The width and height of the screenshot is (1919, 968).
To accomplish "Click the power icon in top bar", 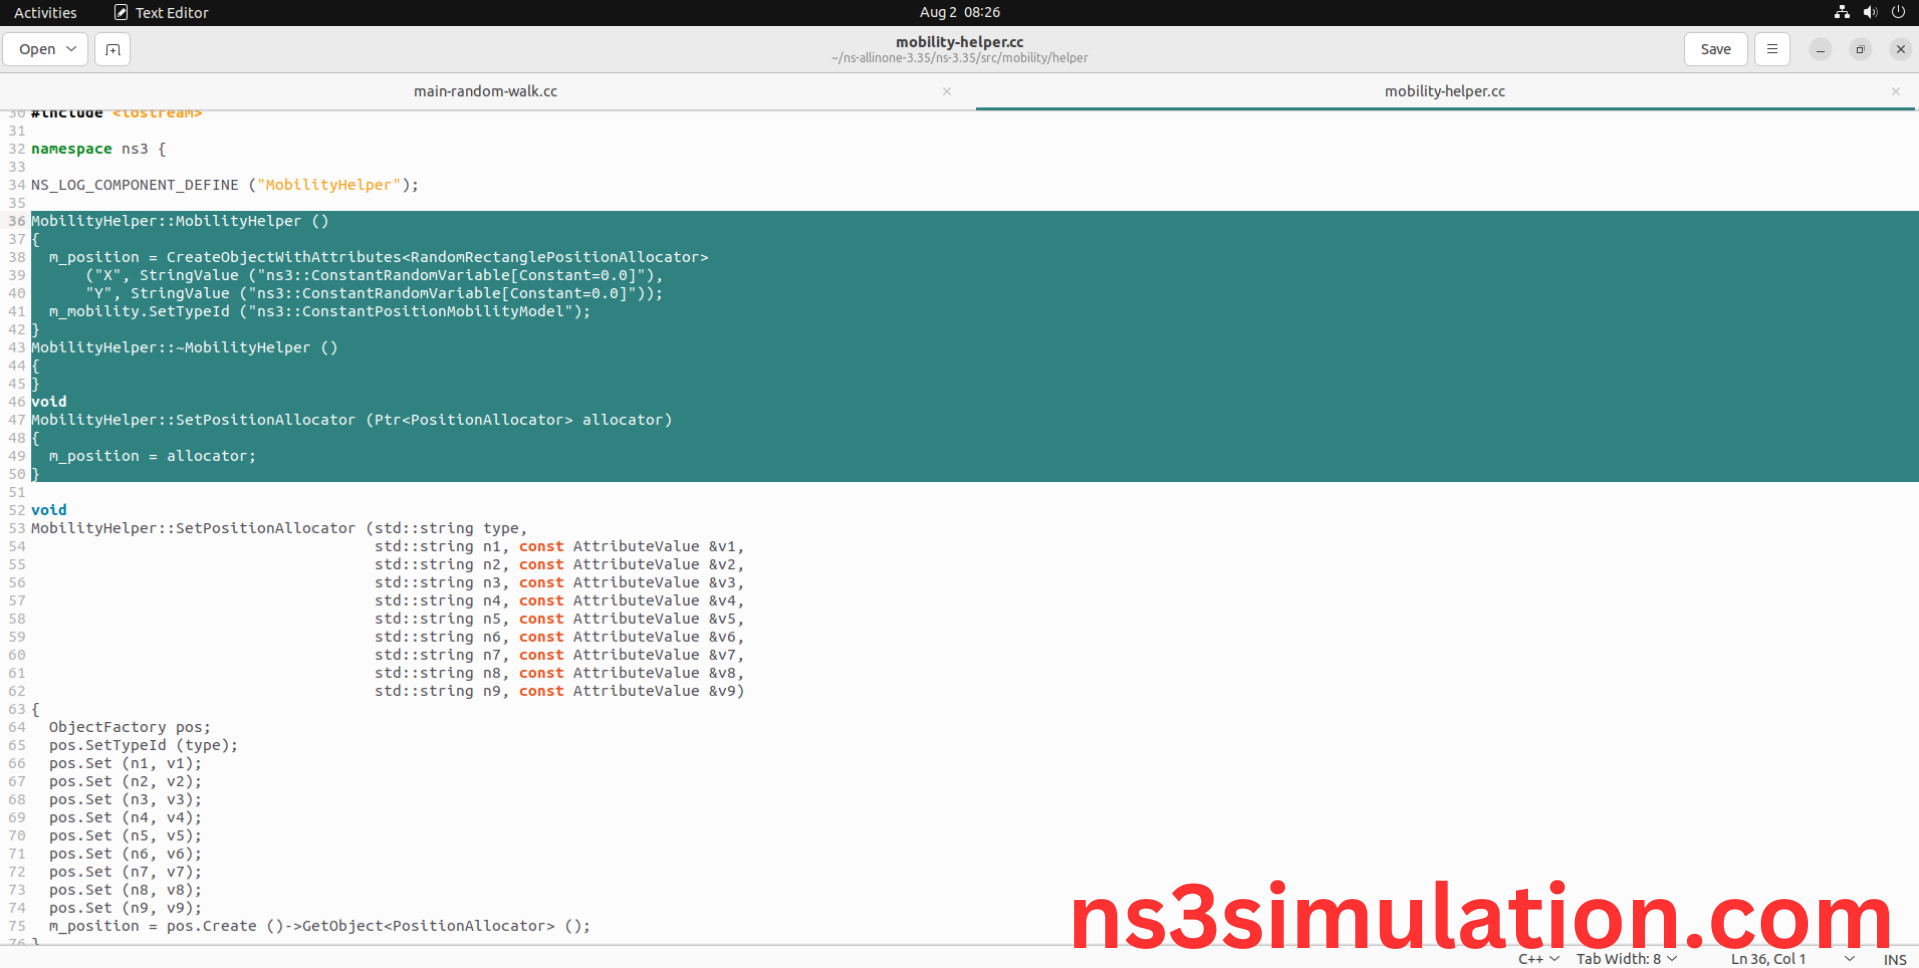I will (1898, 12).
